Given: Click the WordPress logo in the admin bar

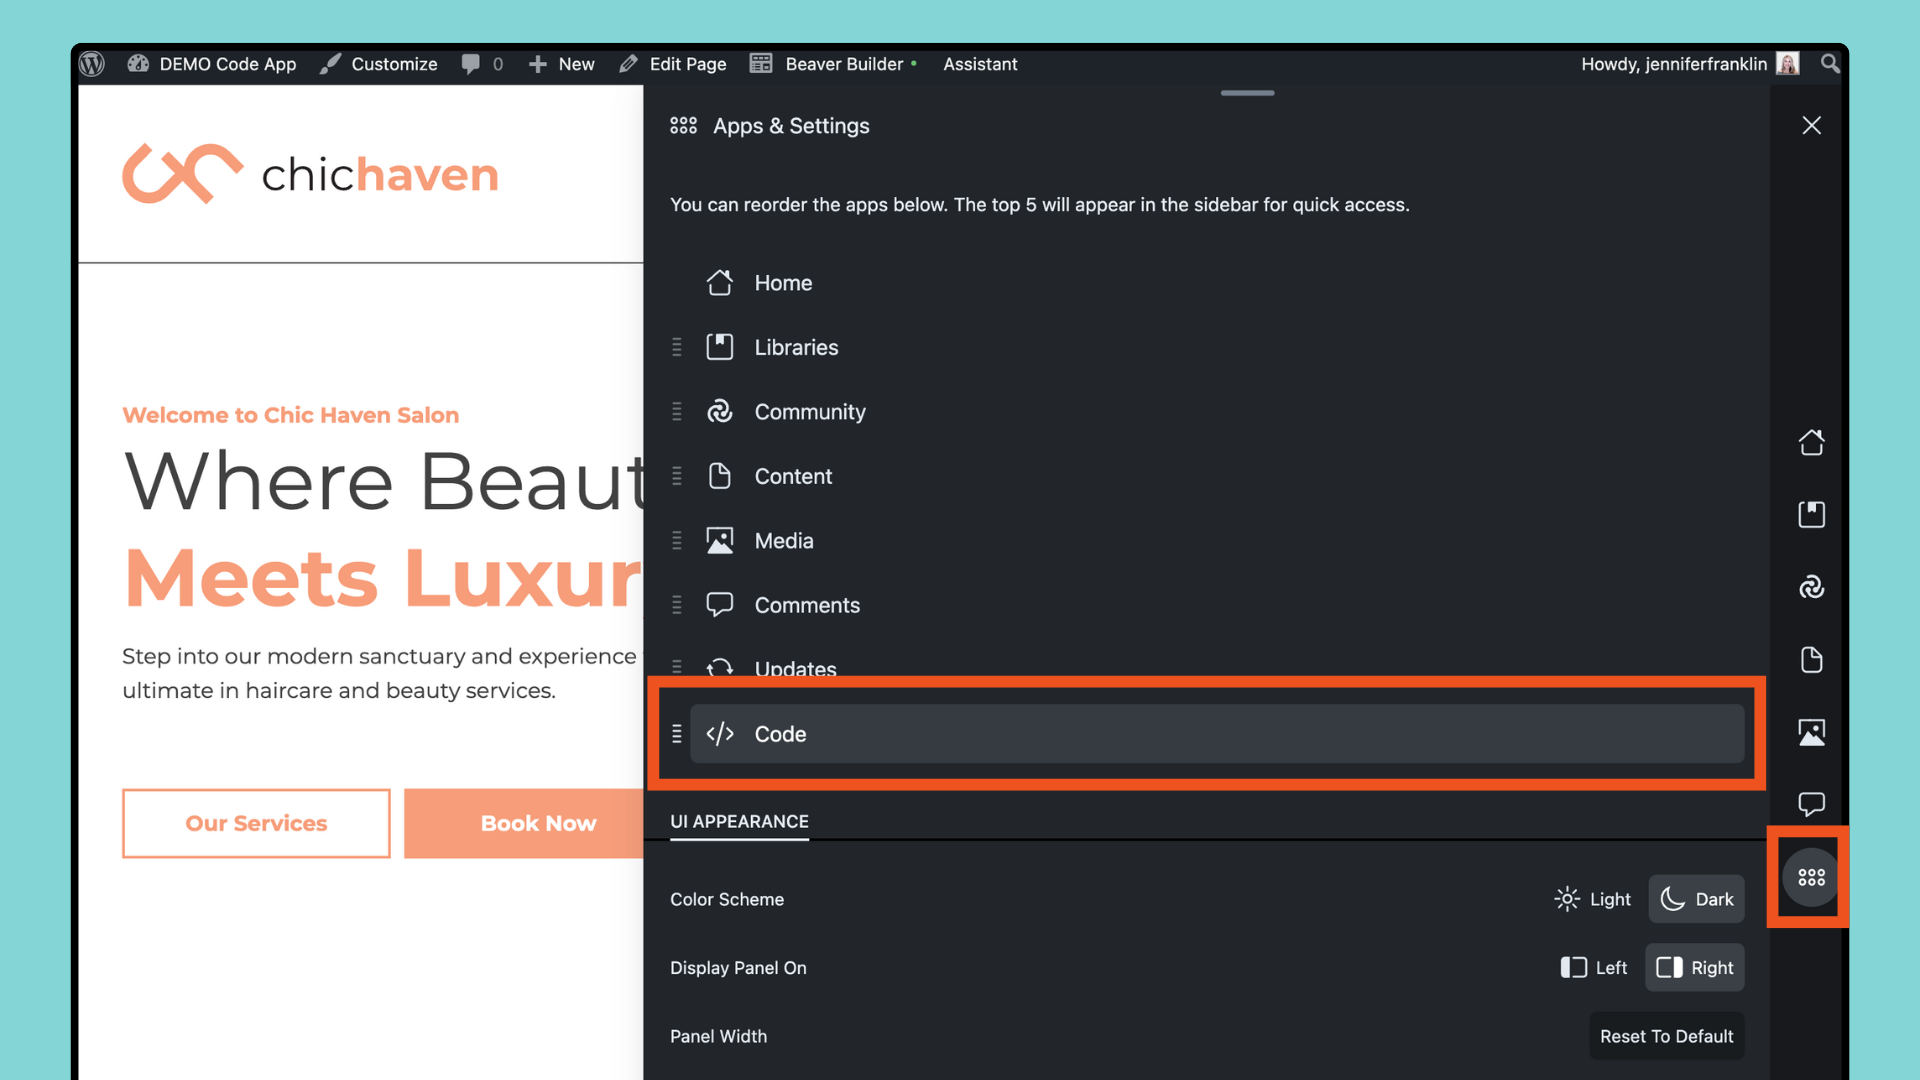Looking at the screenshot, I should click(92, 64).
